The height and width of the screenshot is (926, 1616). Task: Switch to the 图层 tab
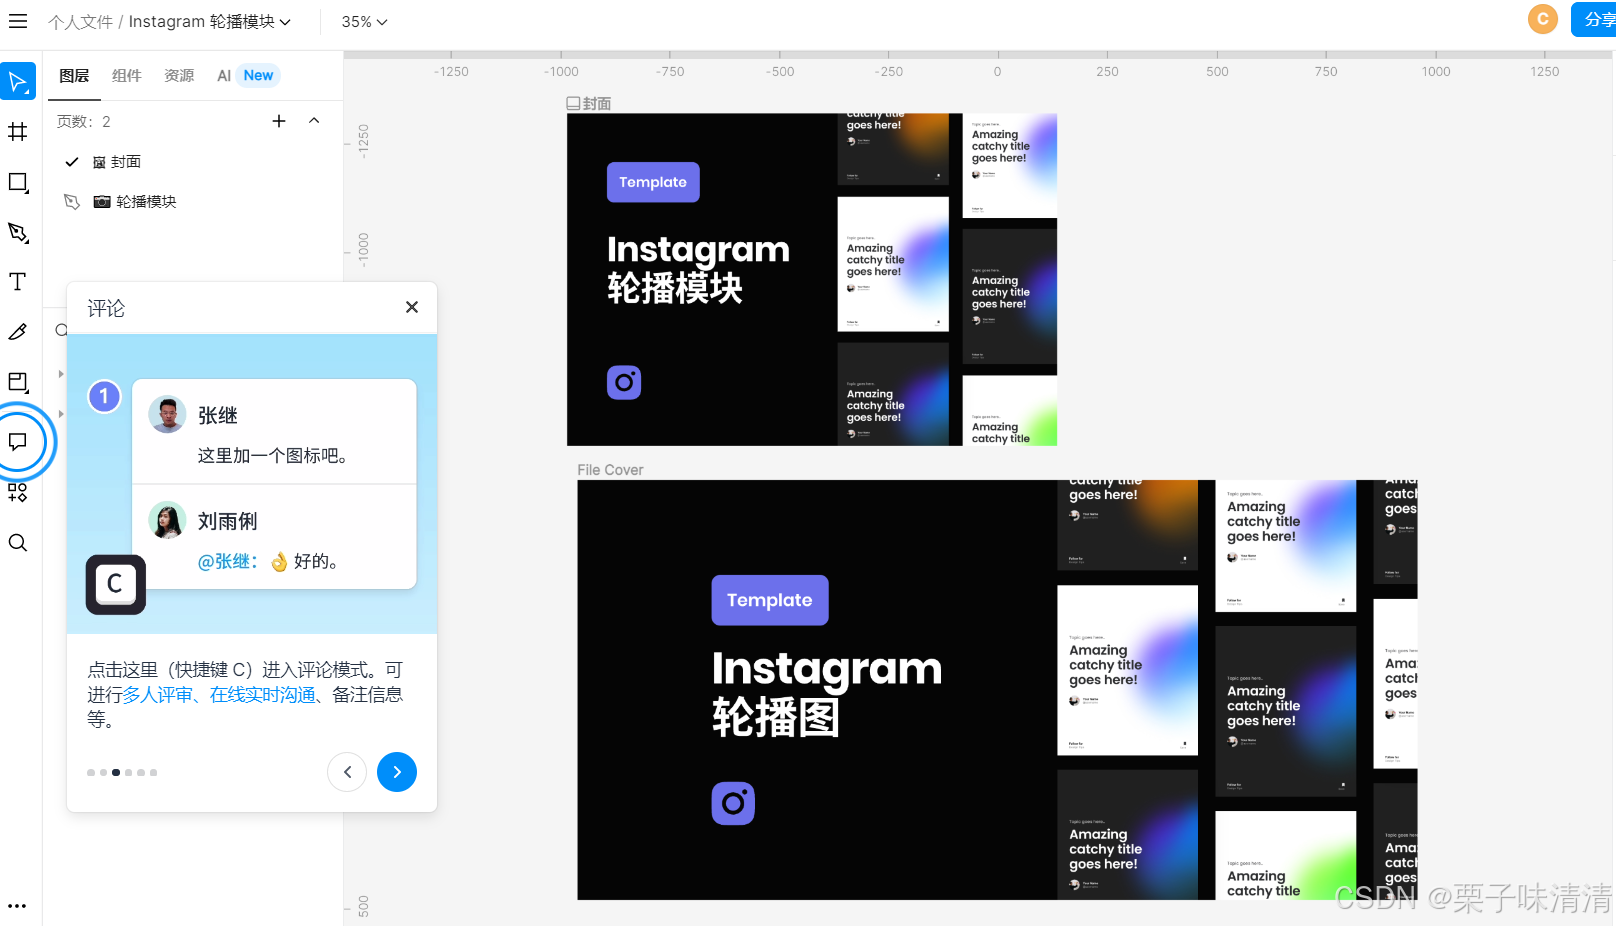74,76
